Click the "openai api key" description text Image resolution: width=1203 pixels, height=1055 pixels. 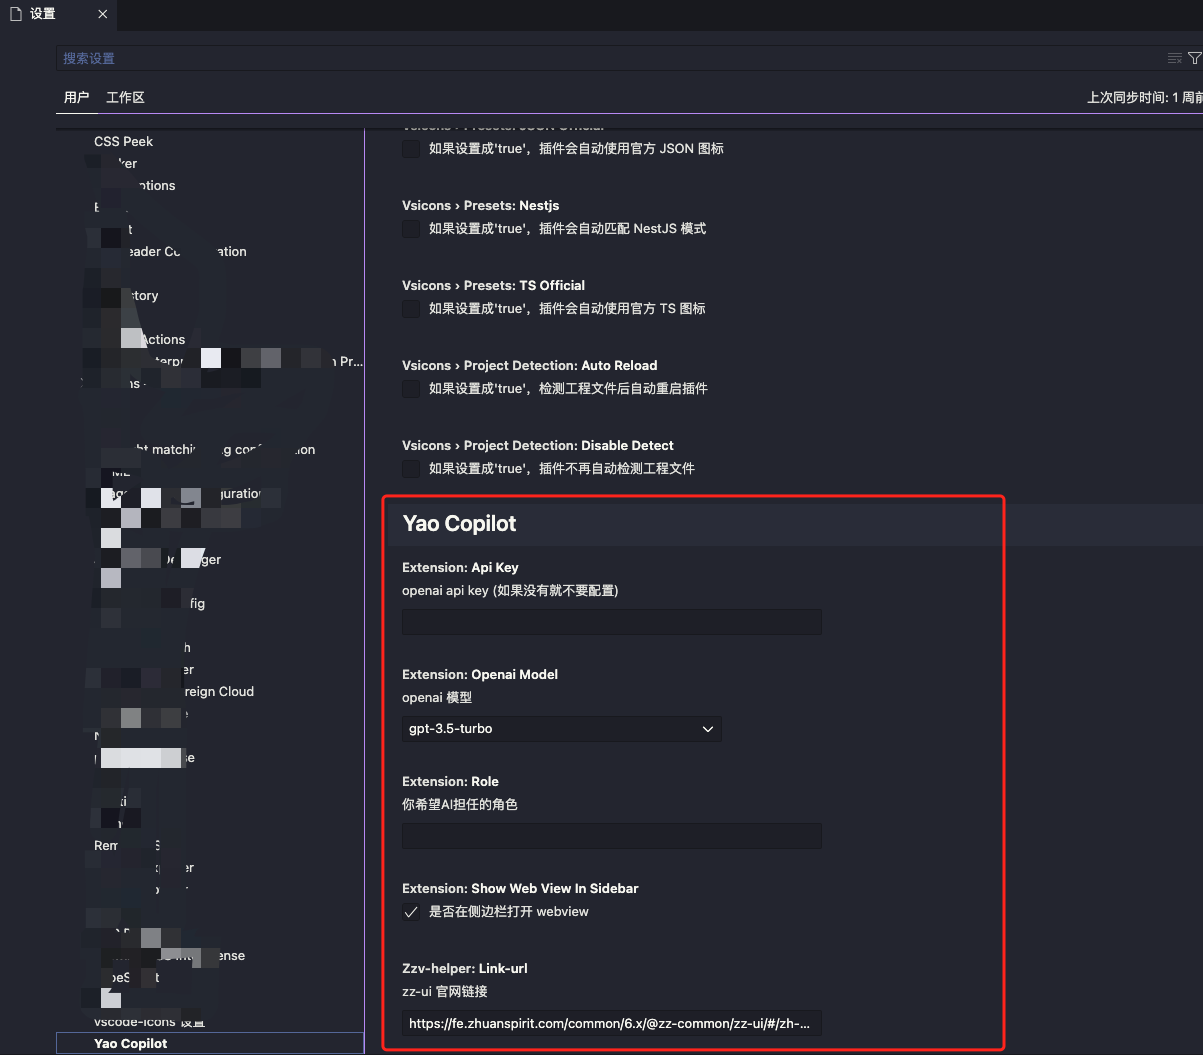click(510, 590)
